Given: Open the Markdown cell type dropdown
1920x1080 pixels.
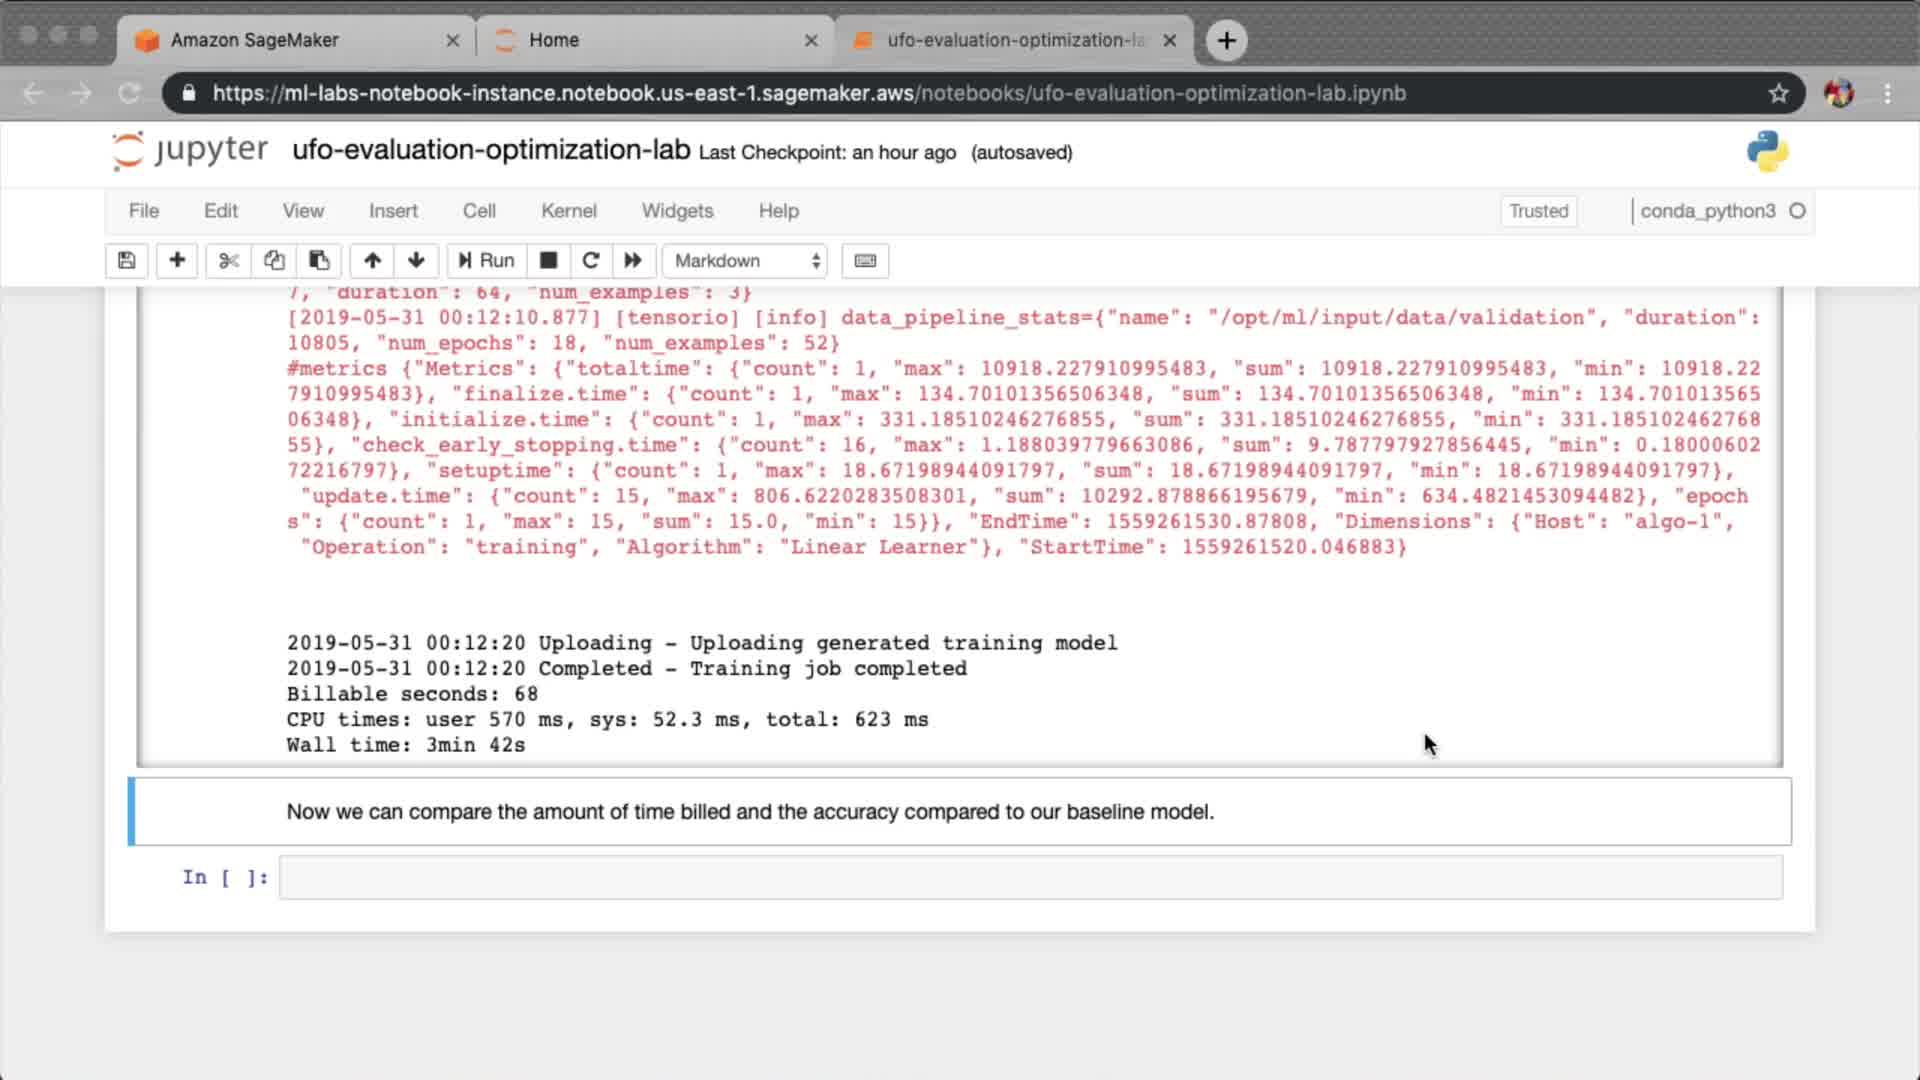Looking at the screenshot, I should click(746, 261).
